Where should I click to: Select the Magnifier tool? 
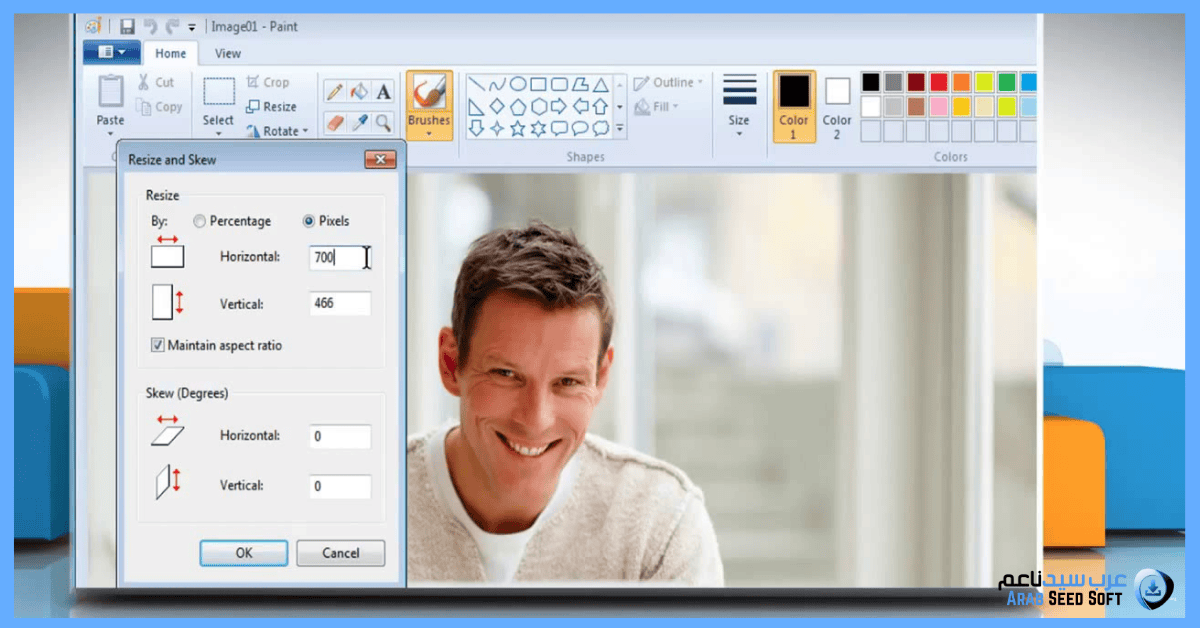(x=383, y=122)
